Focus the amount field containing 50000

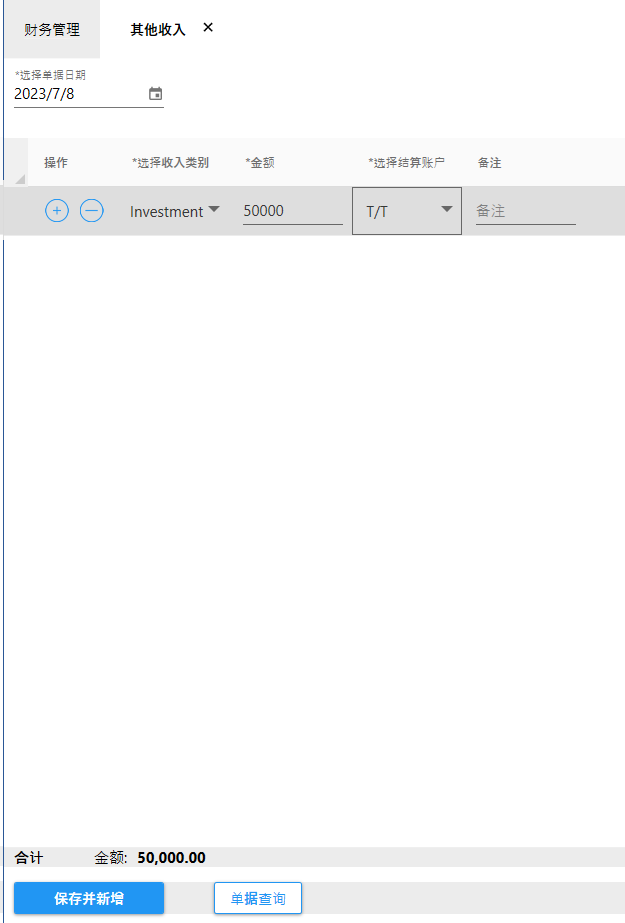tap(292, 211)
